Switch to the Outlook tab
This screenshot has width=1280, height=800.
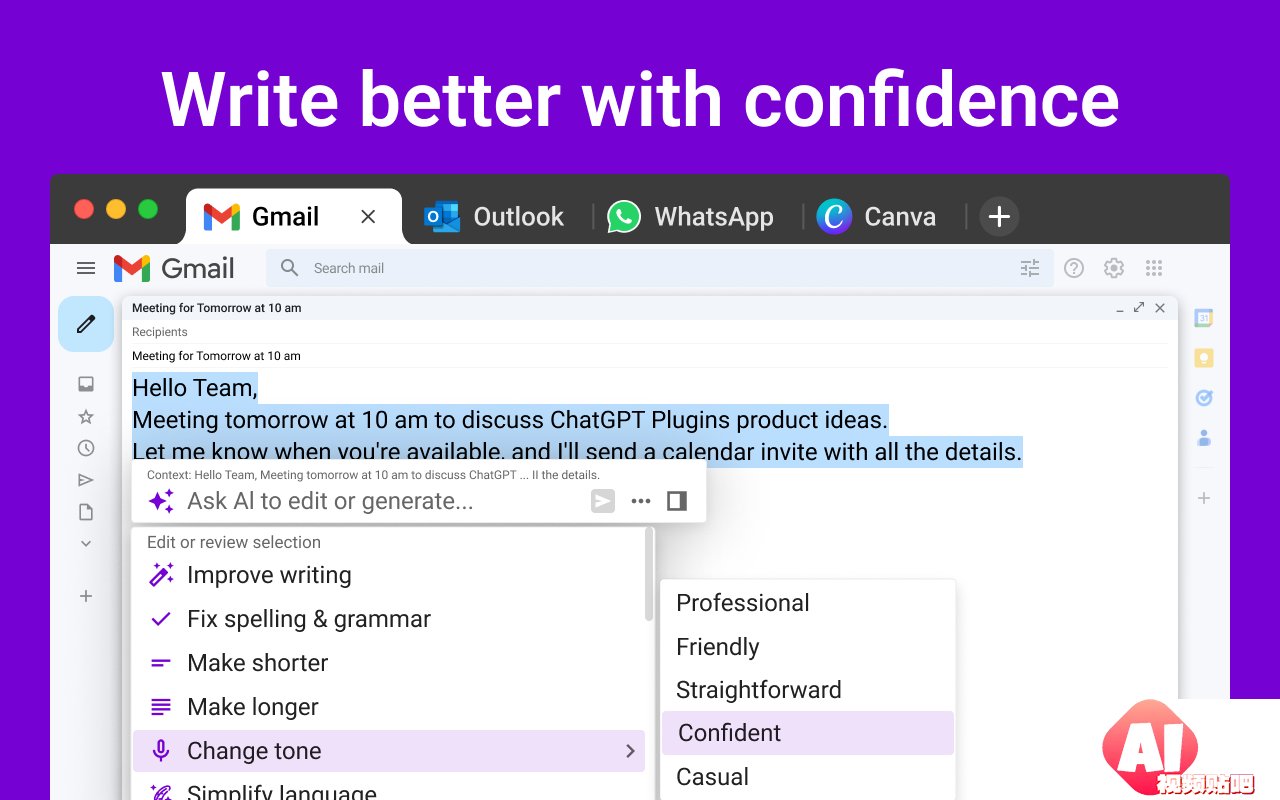[494, 217]
